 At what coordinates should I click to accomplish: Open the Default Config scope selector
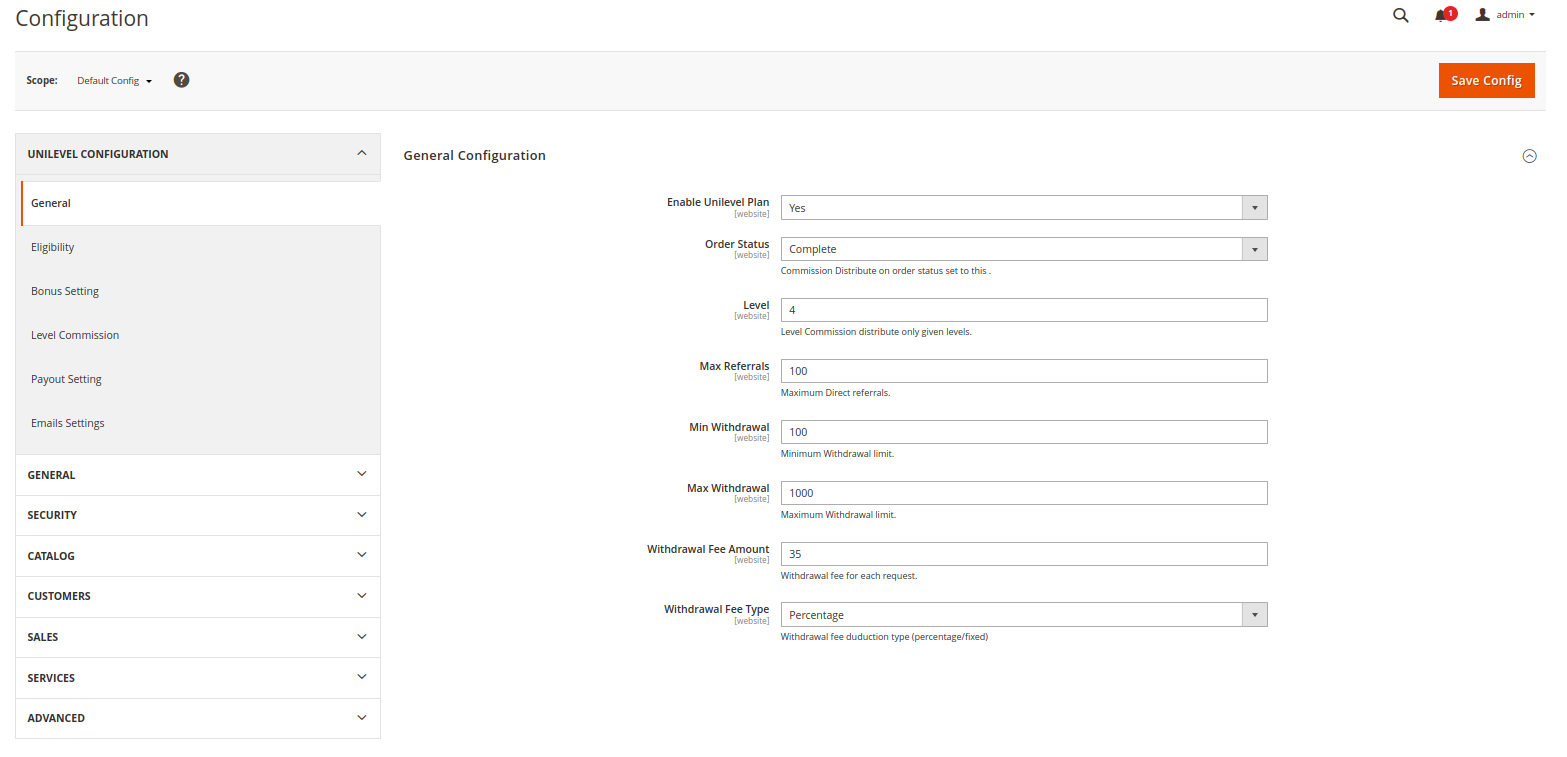coord(110,81)
